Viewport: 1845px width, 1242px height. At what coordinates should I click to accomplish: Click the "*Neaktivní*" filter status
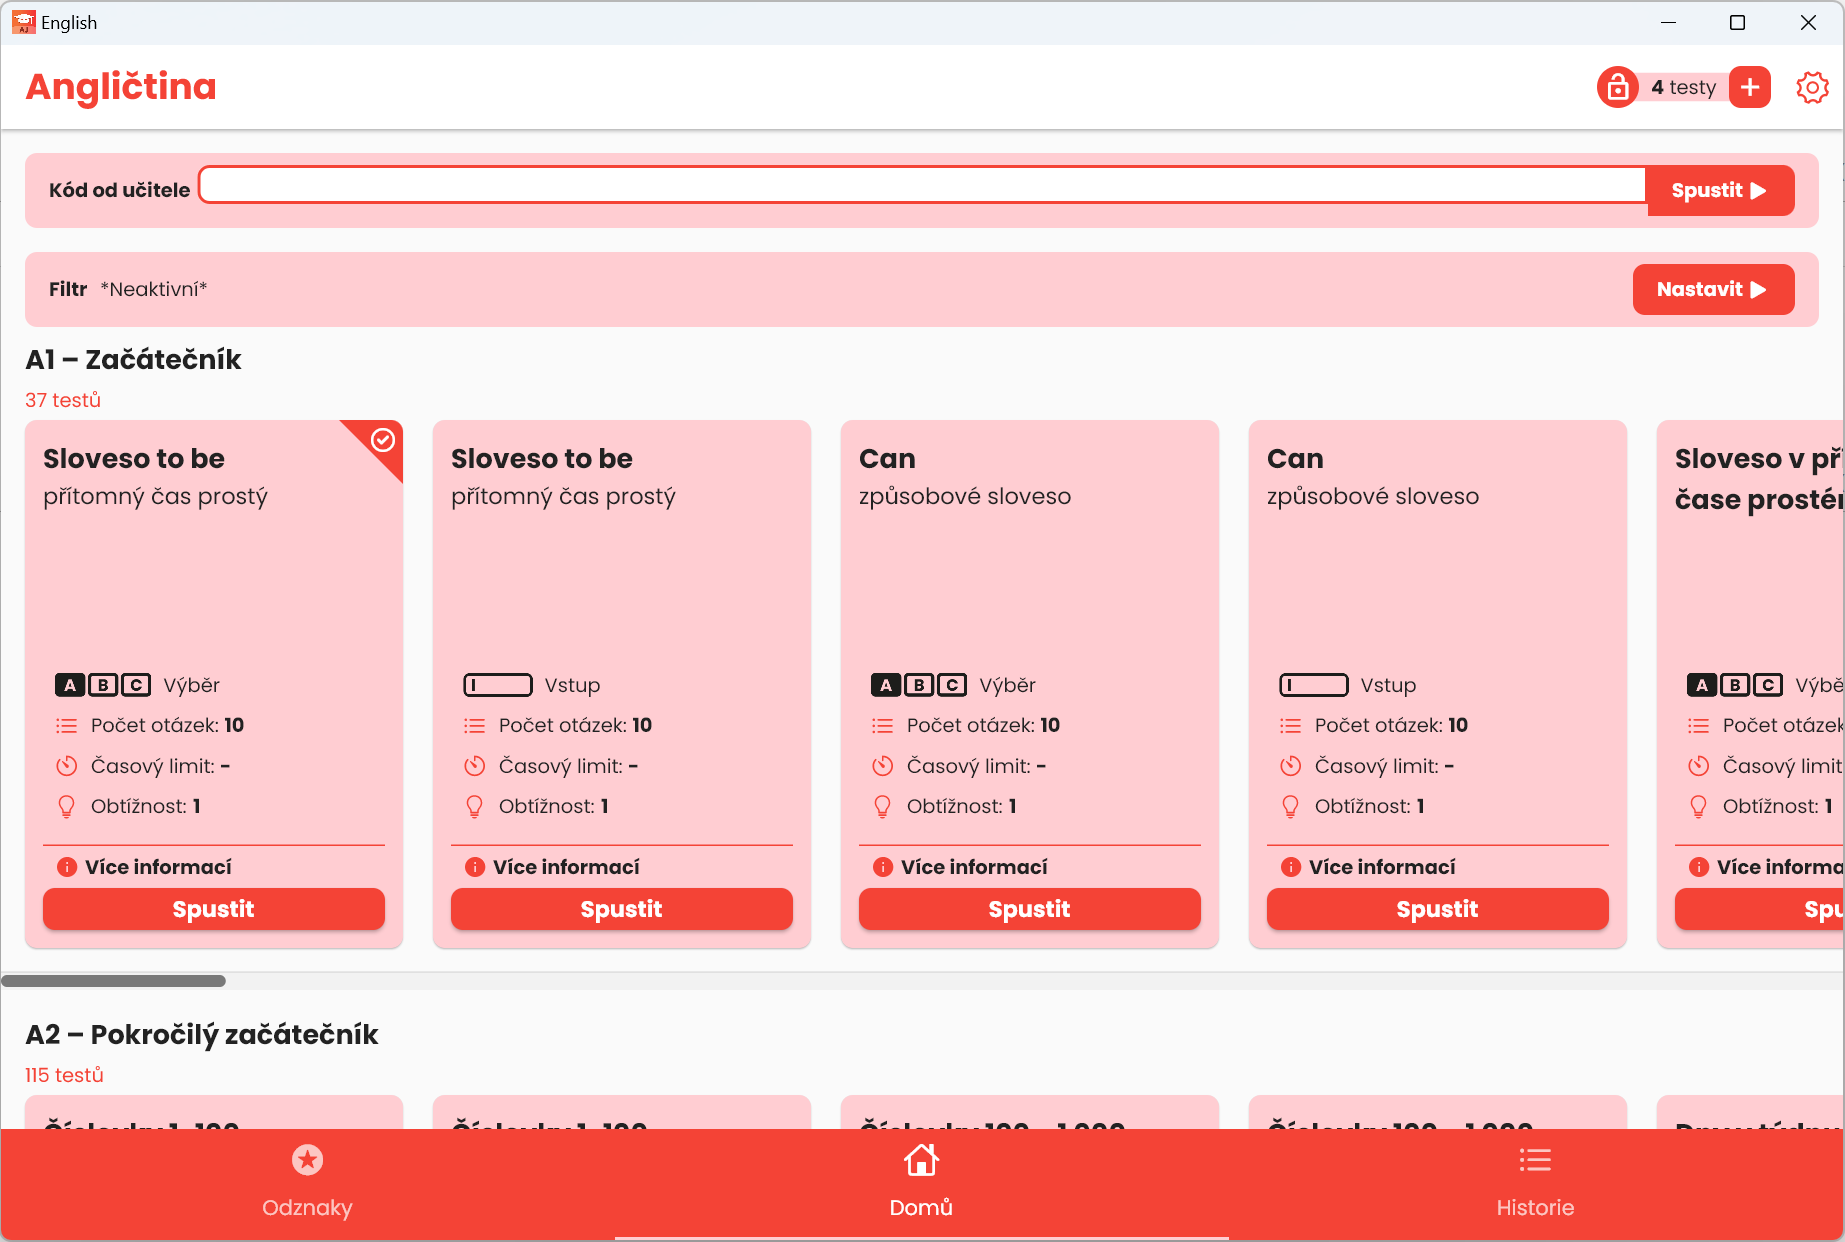154,289
